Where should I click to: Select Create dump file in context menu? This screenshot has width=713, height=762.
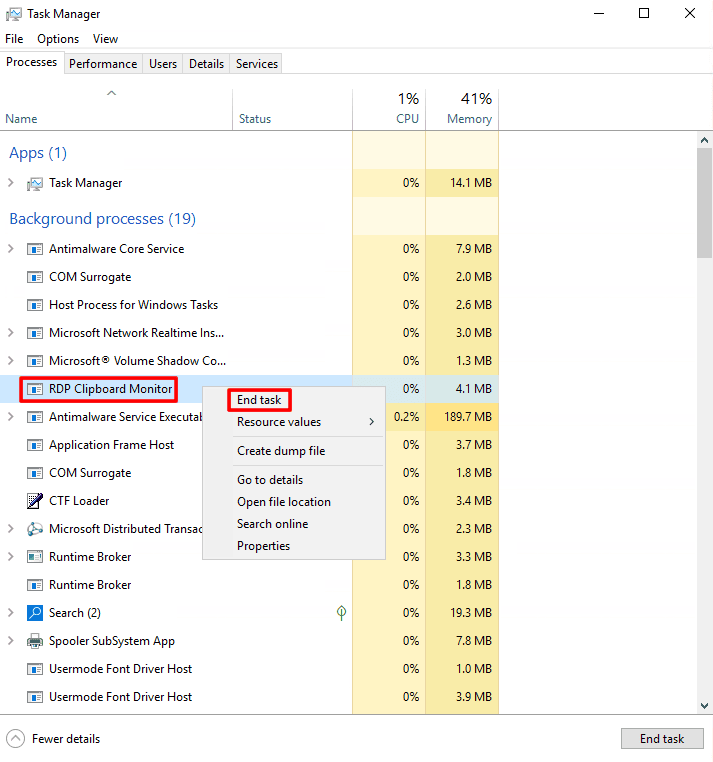[x=281, y=451]
